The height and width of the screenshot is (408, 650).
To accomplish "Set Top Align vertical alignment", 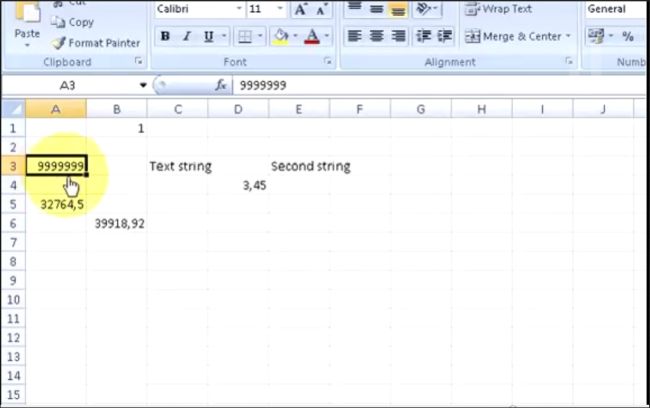I will click(x=354, y=8).
